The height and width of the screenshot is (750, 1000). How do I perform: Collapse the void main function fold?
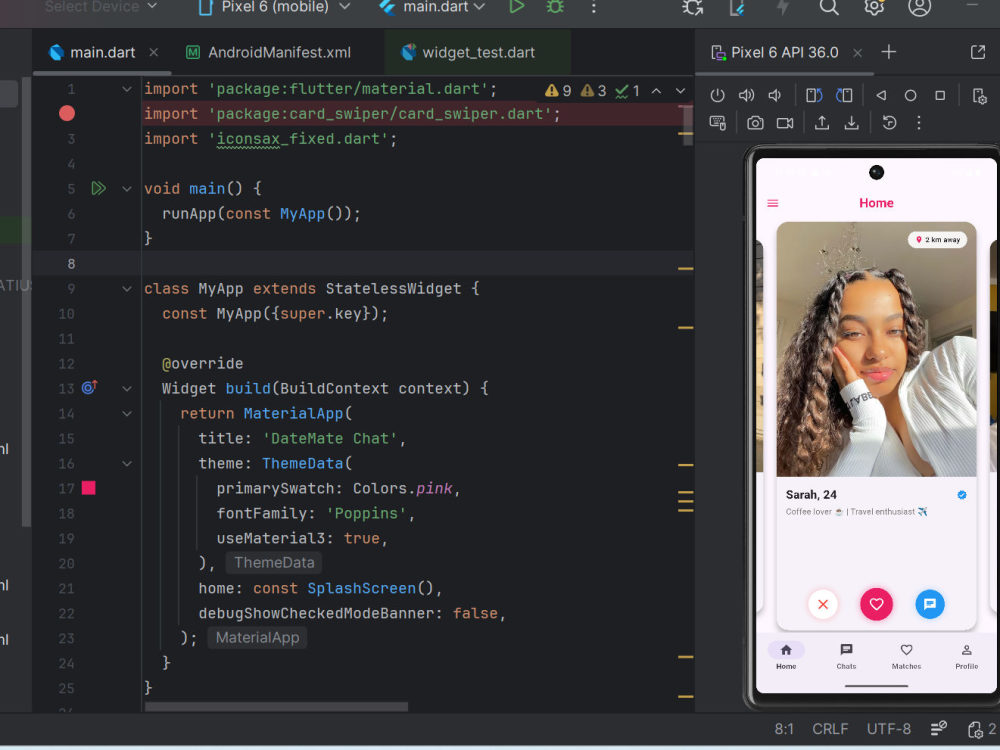[126, 189]
